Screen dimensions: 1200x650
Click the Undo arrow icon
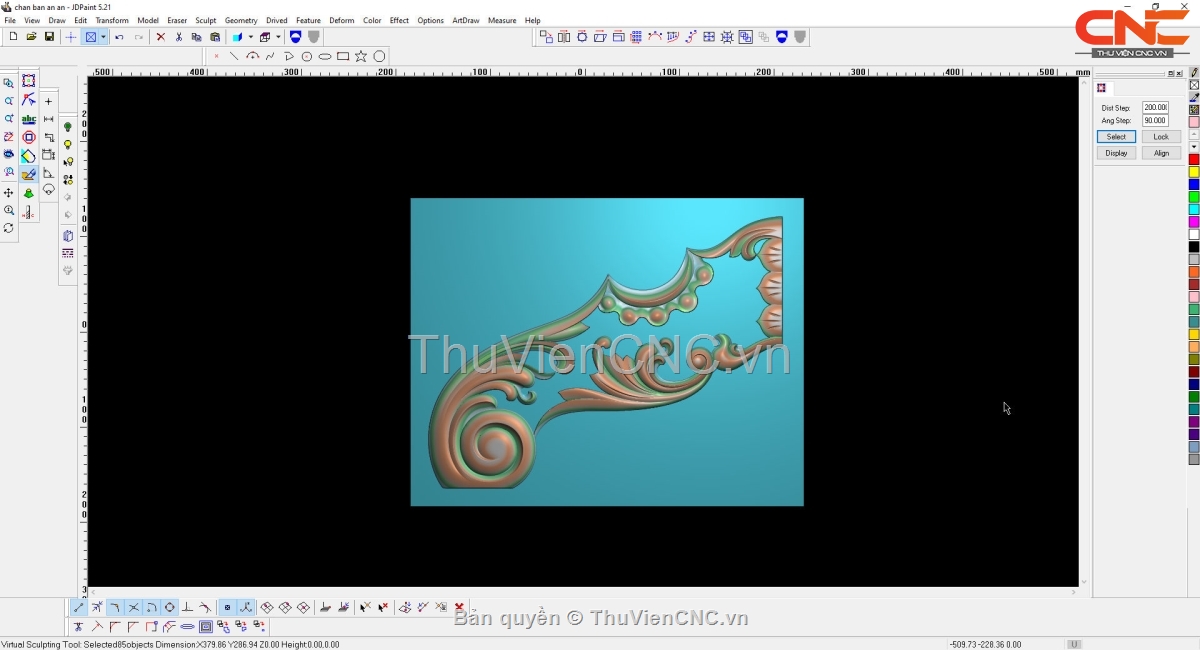coord(119,37)
